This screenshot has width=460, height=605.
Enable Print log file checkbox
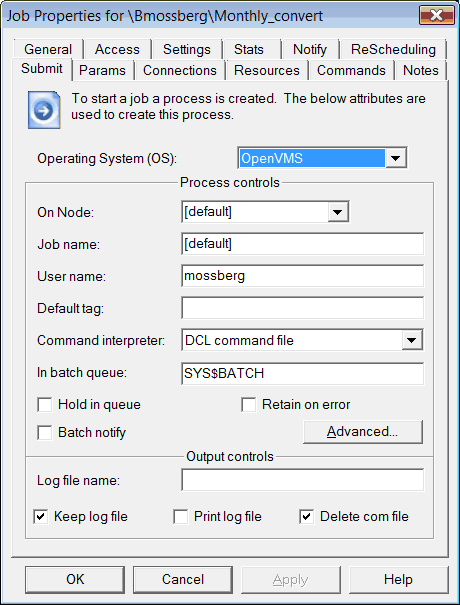(181, 517)
